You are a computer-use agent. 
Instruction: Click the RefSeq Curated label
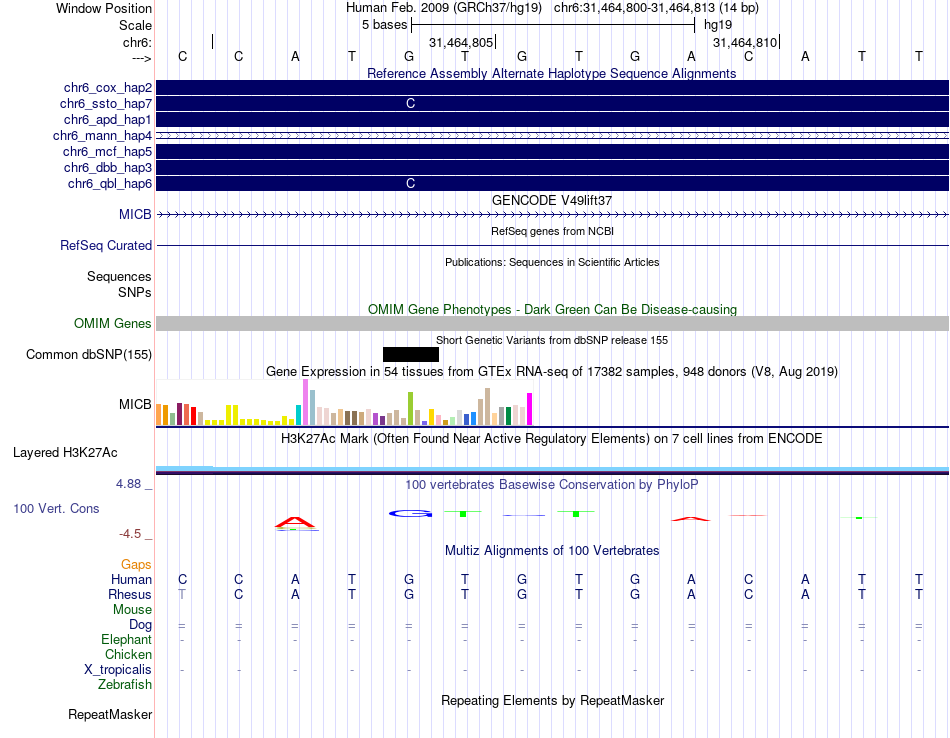tap(106, 245)
